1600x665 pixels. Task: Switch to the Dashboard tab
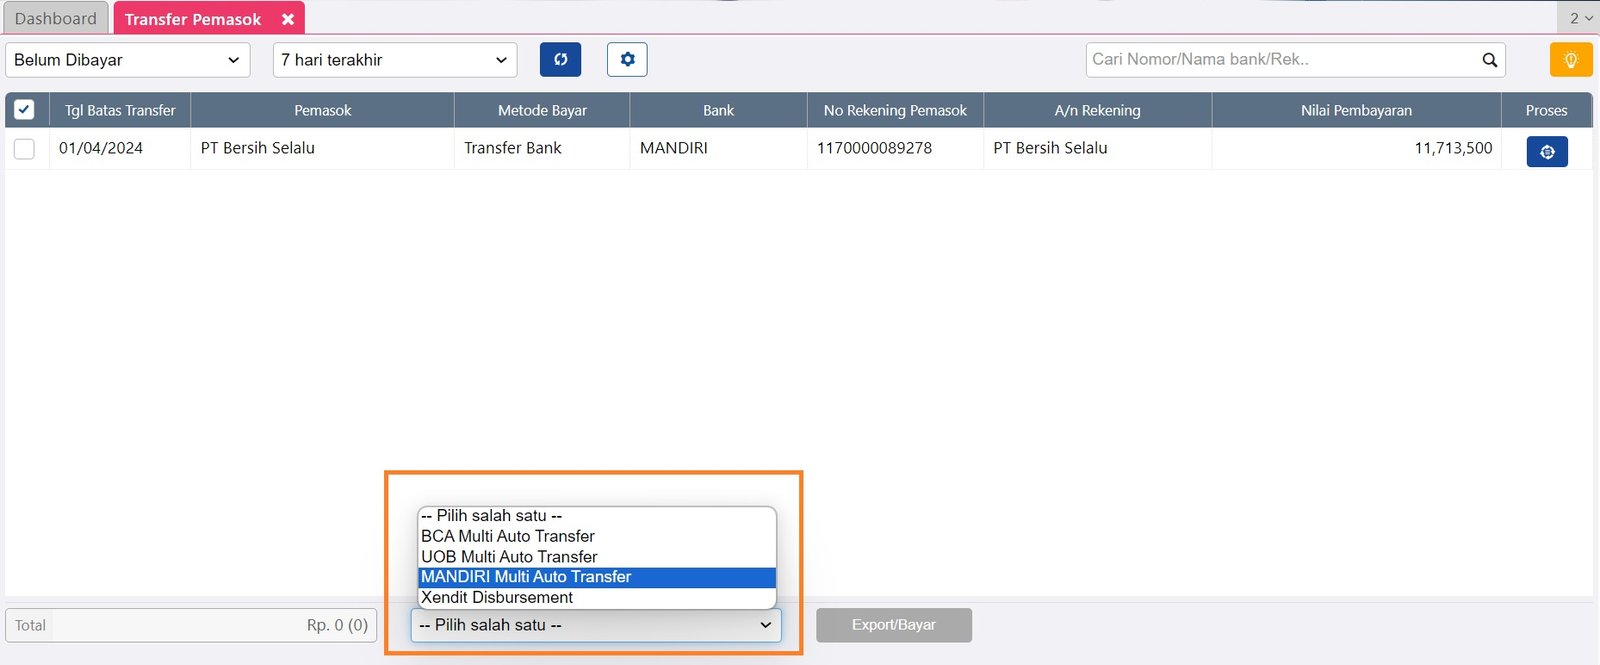point(56,19)
